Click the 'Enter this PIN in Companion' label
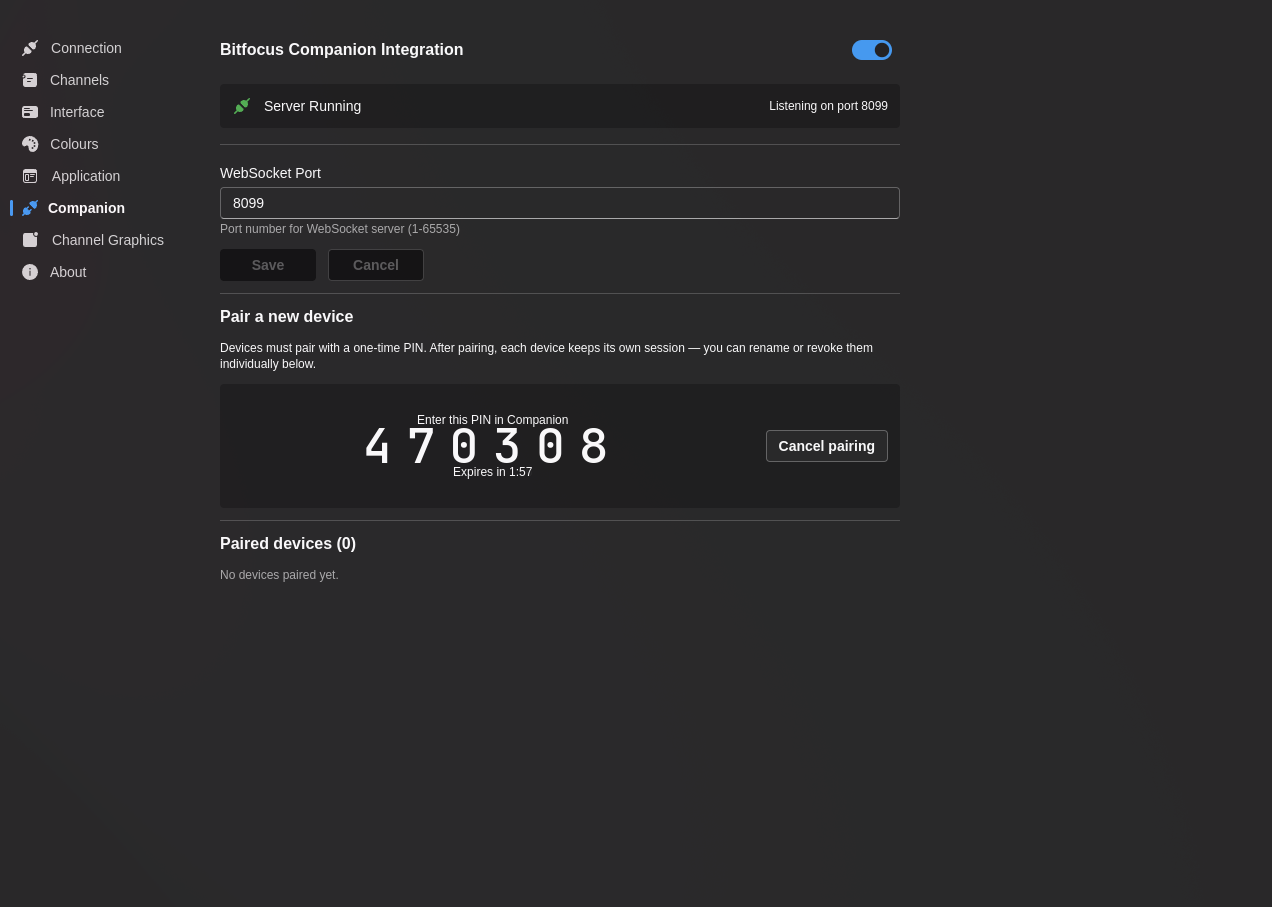Screen dimensions: 1272x907 click(x=493, y=420)
